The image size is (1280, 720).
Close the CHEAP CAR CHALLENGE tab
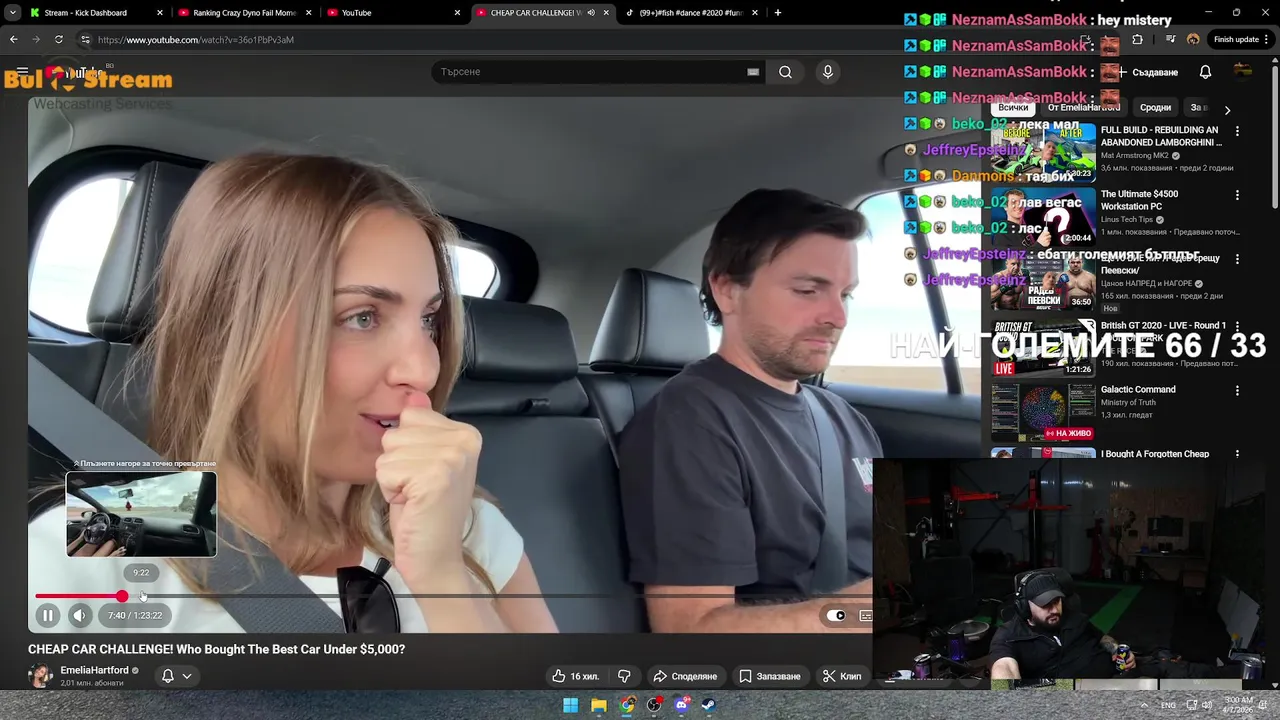(606, 13)
